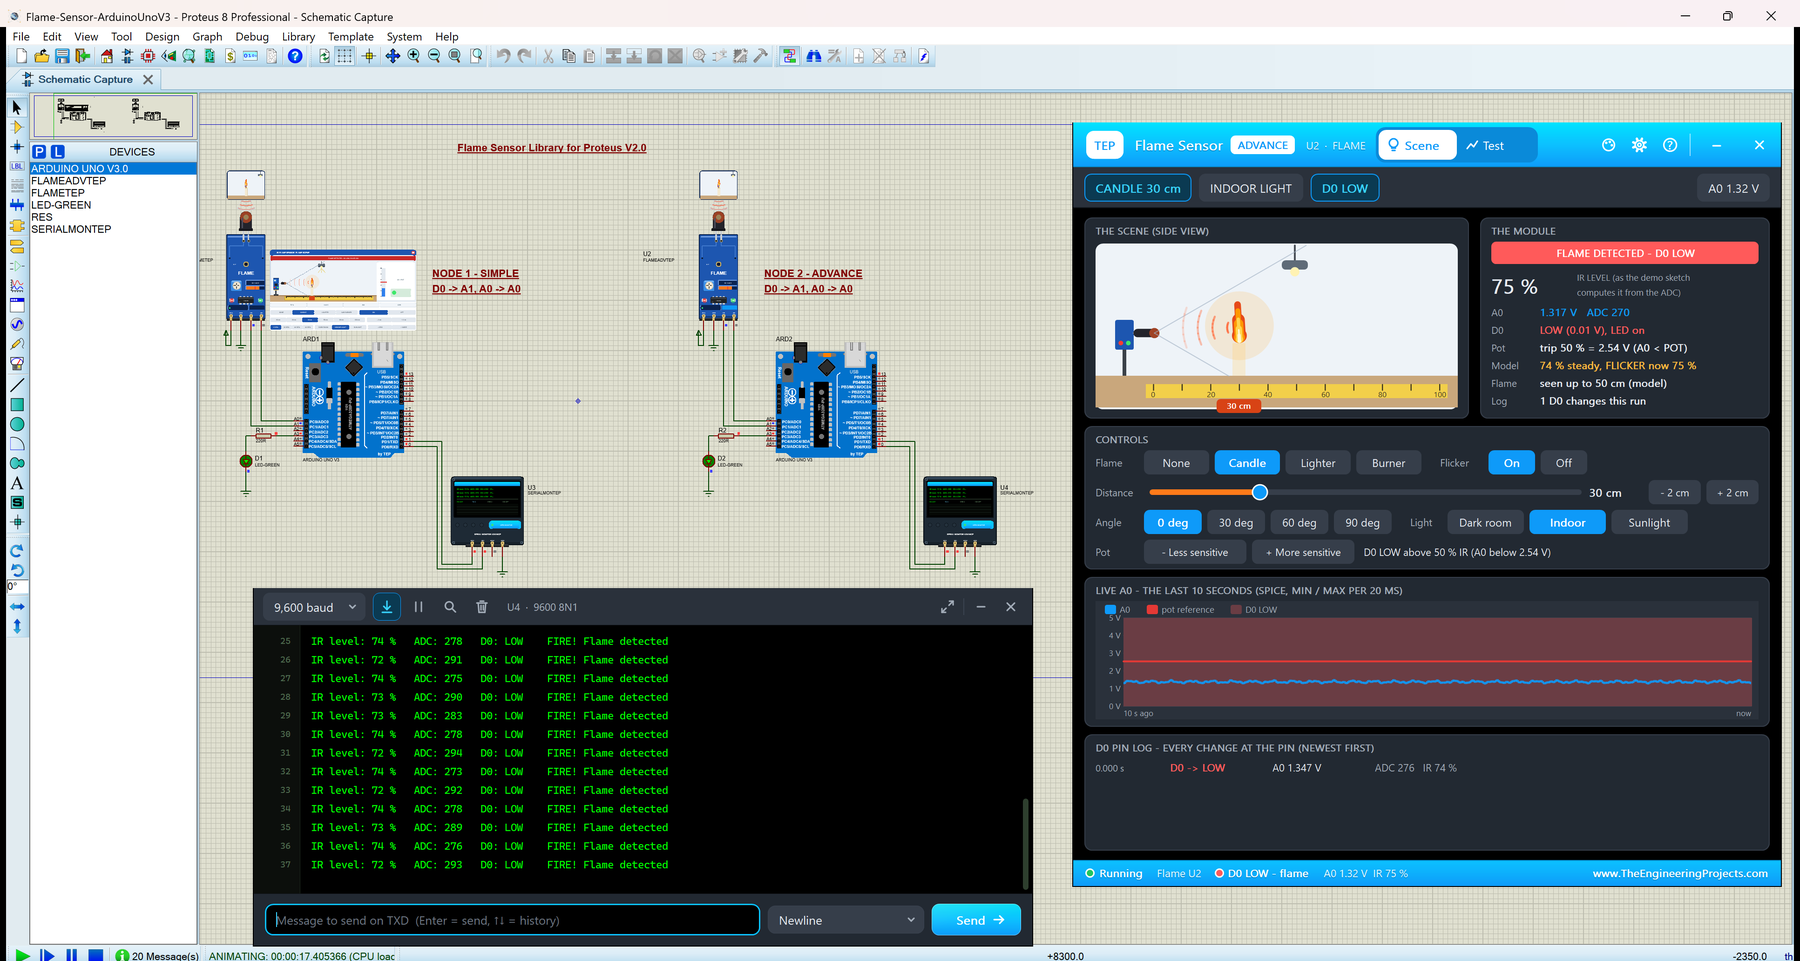
Task: Select the 2D graphics circle tool
Action: click(17, 424)
